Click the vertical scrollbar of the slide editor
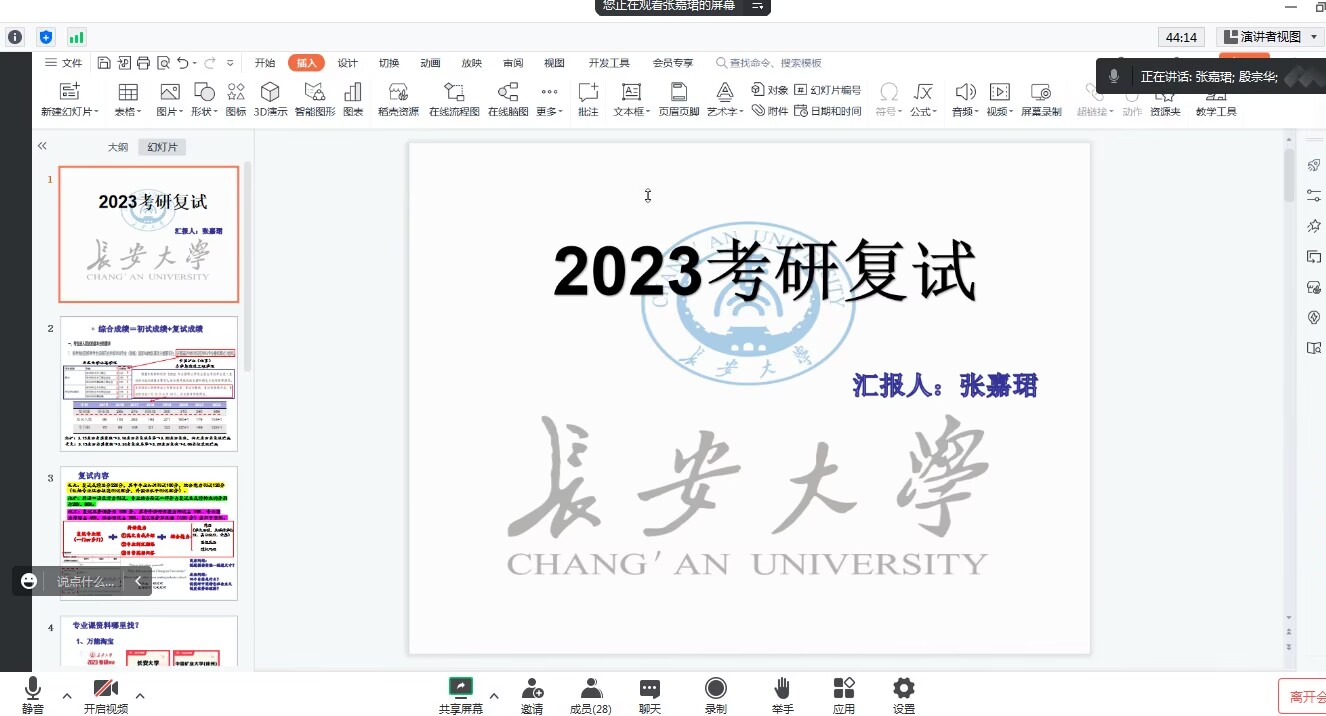Screen dimensions: 1326x716 click(x=1289, y=400)
